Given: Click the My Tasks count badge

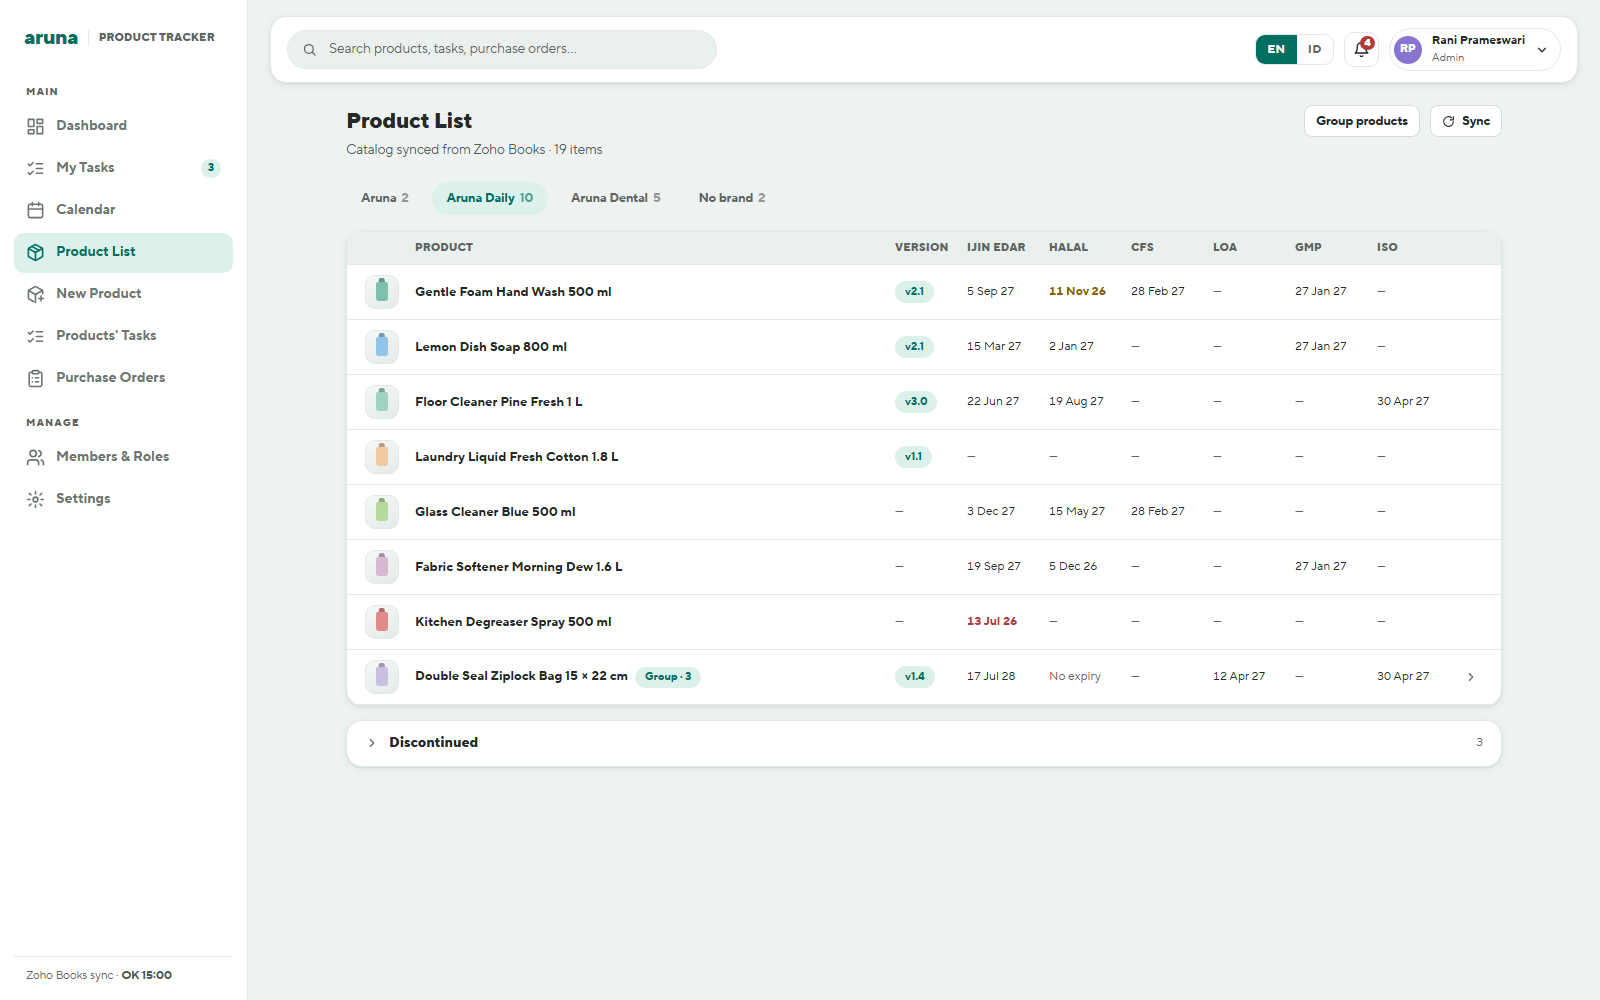Looking at the screenshot, I should pyautogui.click(x=211, y=168).
